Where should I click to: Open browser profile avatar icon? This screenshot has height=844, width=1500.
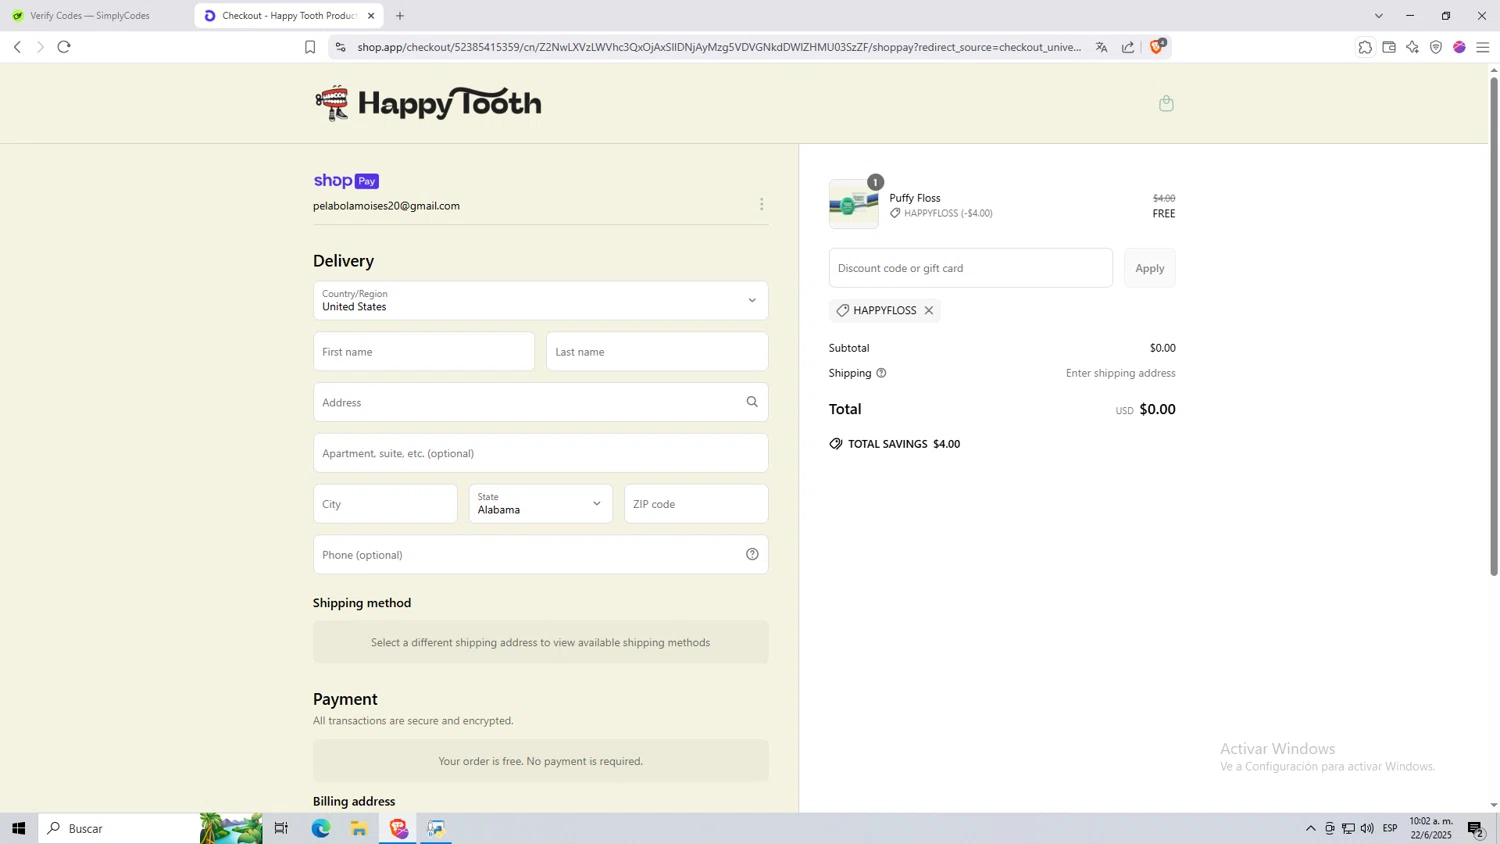(1459, 47)
